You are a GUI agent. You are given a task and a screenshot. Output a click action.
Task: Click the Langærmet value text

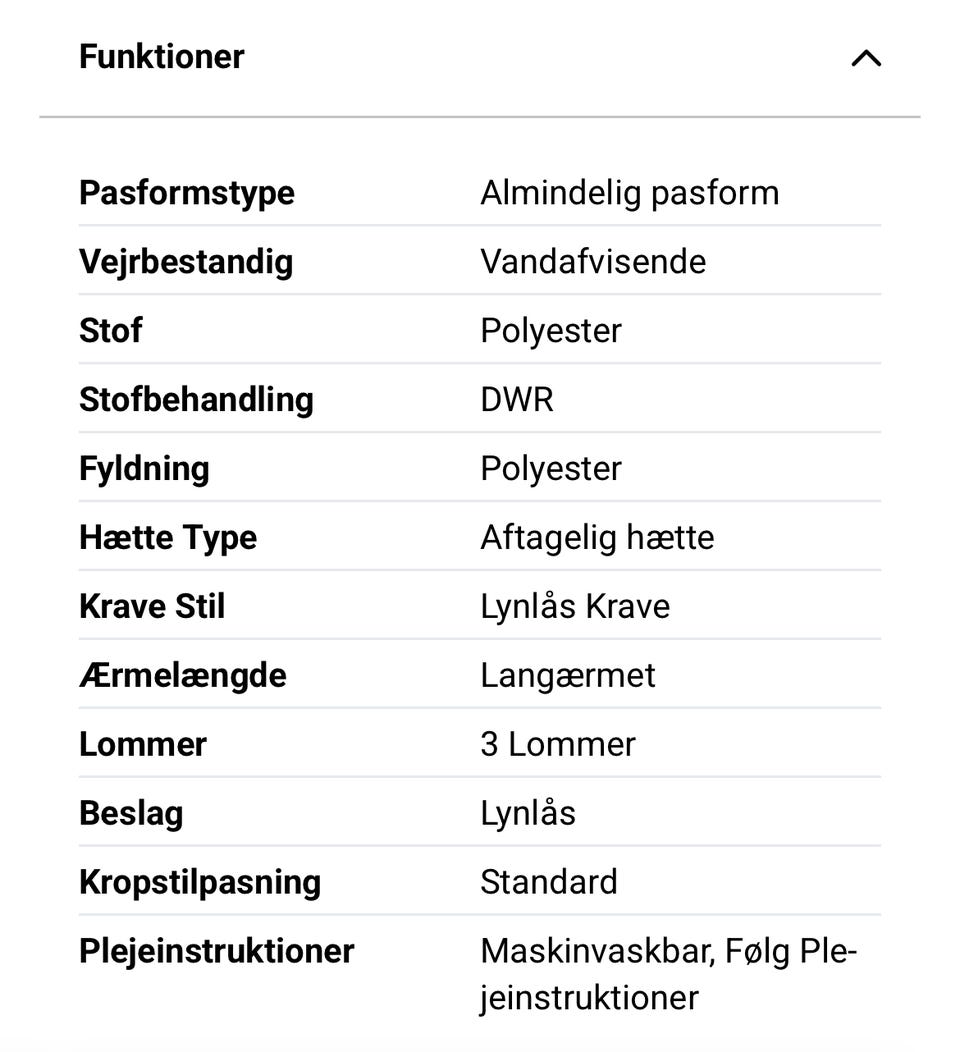tap(568, 675)
